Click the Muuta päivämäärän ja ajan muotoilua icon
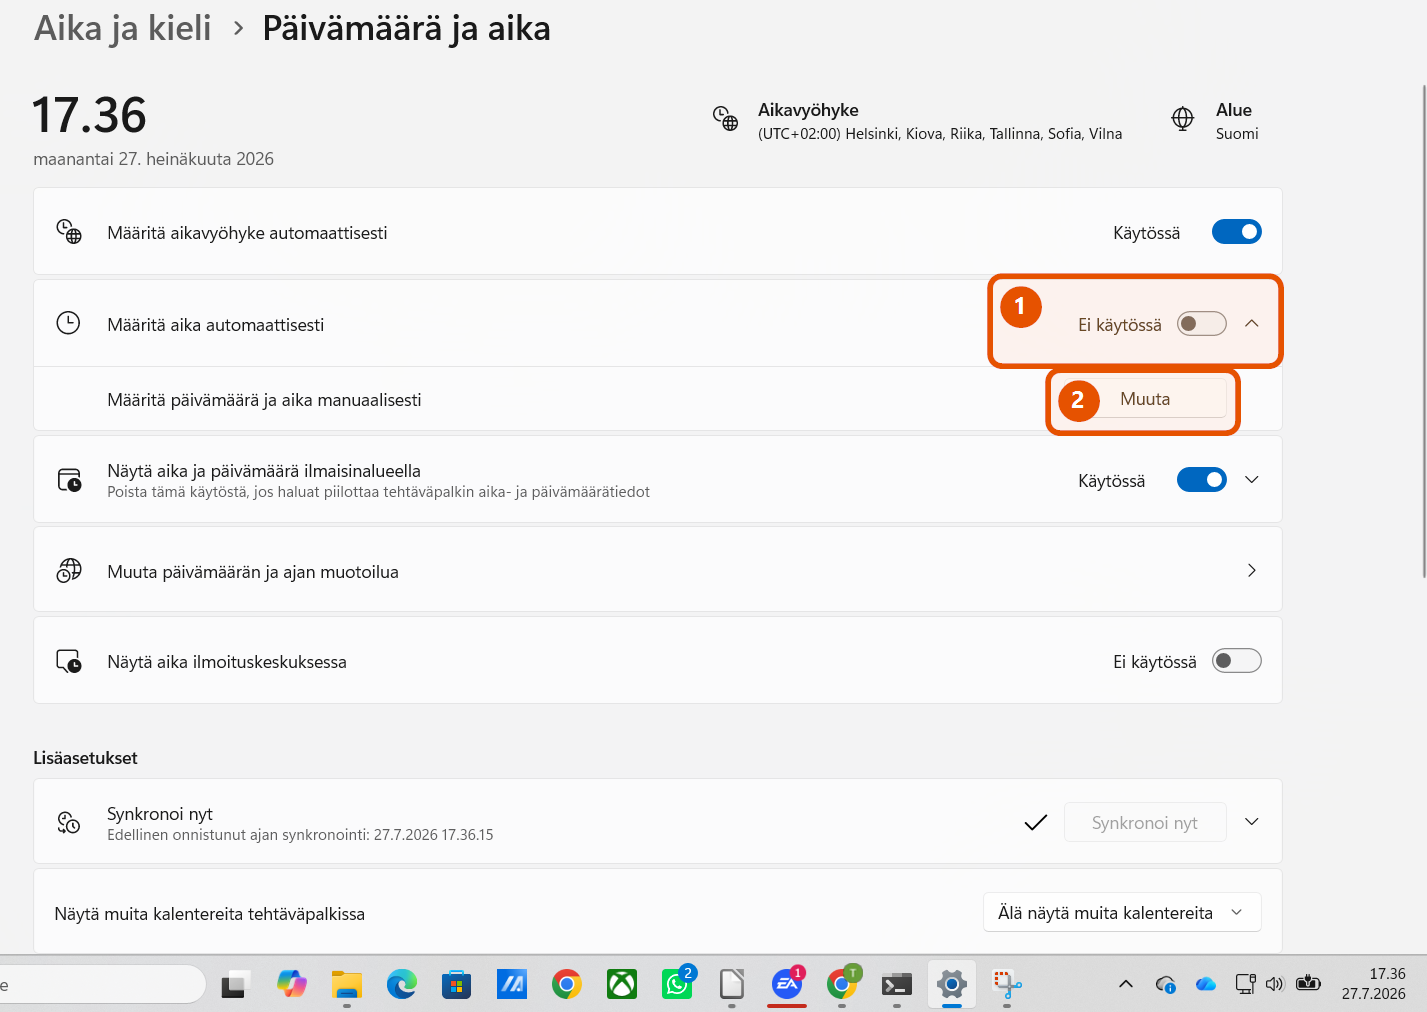The image size is (1427, 1012). coord(68,571)
